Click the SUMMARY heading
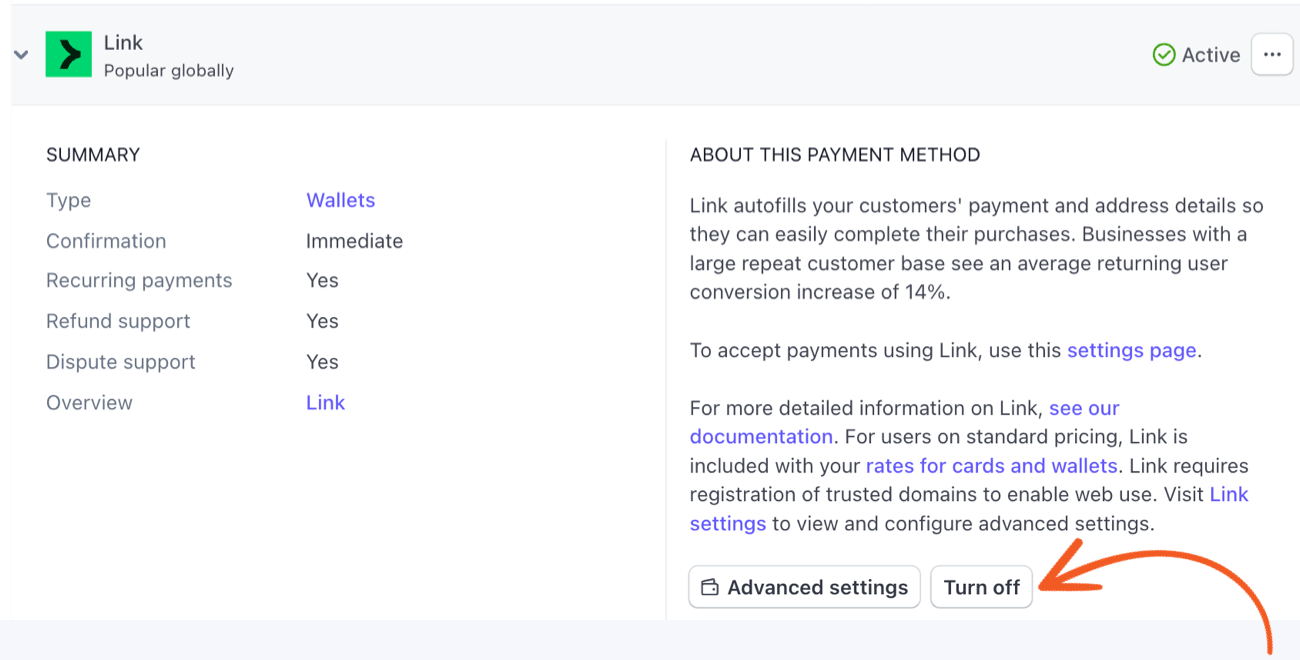Screen dimensions: 1300x660 (93, 155)
